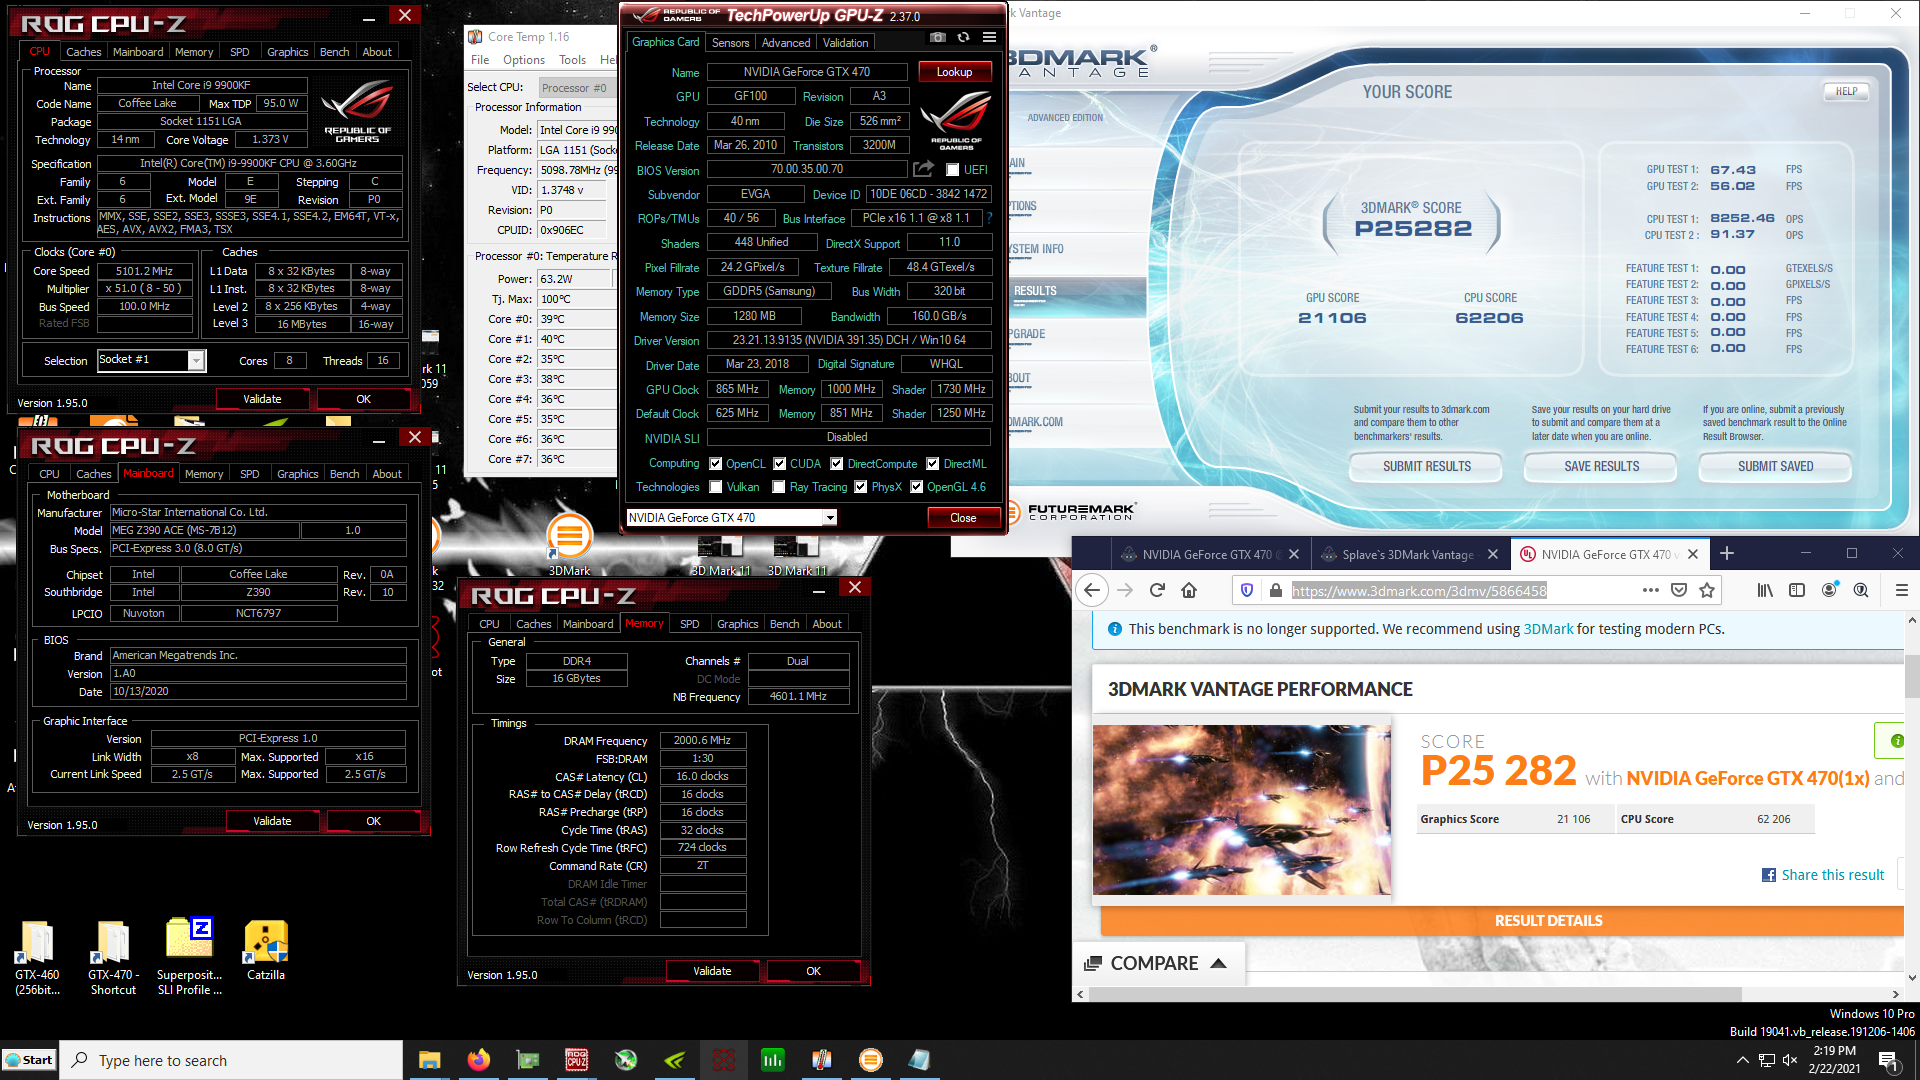The image size is (1920, 1080).
Task: Save page to Pocket
Action: pos(1679,590)
